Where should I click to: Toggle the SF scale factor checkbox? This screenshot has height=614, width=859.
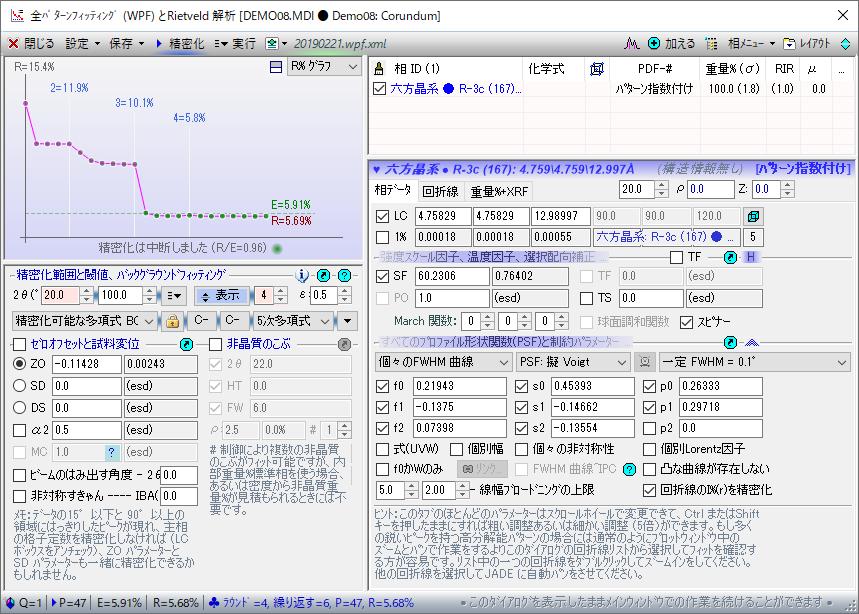pos(382,277)
